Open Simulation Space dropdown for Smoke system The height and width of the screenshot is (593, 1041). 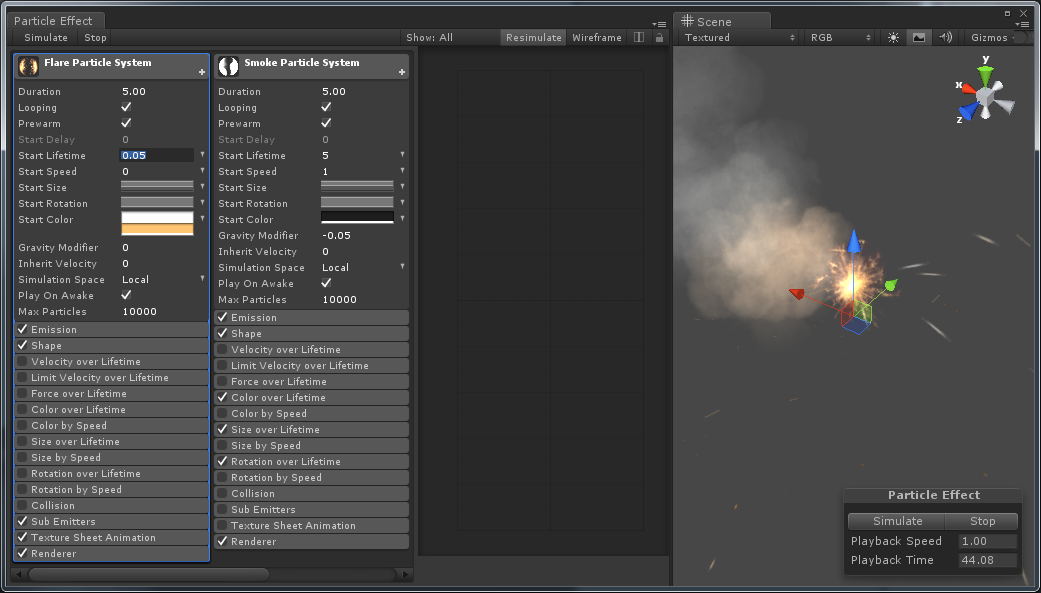coord(402,267)
